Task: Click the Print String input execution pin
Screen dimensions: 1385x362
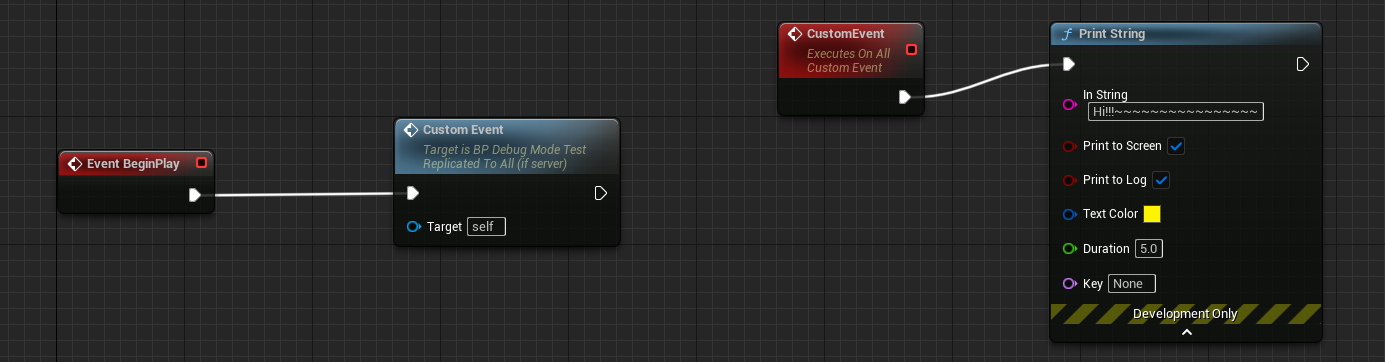Action: (x=1069, y=64)
